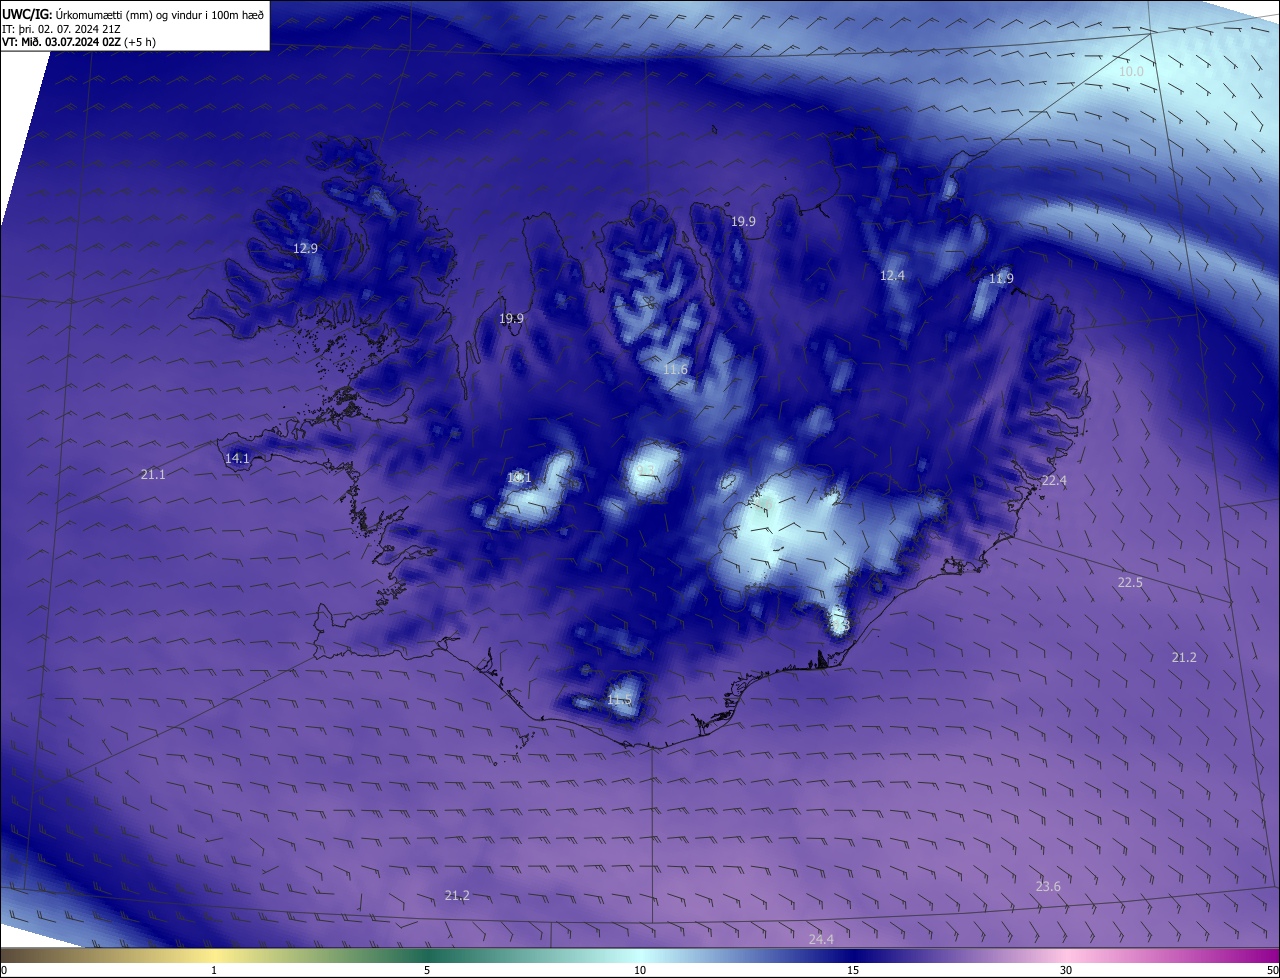The image size is (1280, 978).
Task: Click the 12.4 value label
Action: [x=892, y=275]
